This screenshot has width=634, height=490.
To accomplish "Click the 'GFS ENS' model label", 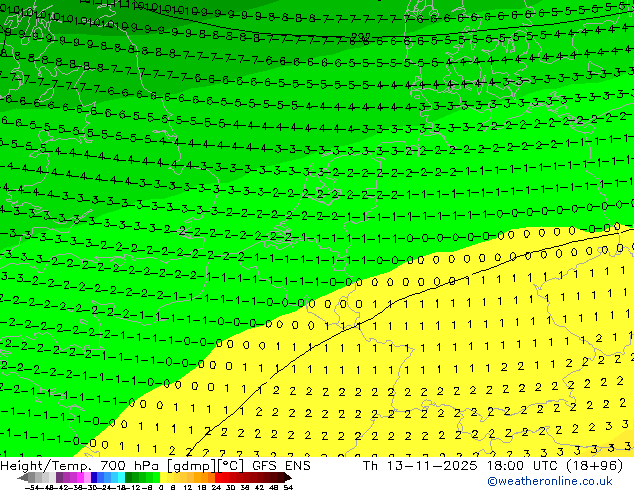I will [281, 466].
